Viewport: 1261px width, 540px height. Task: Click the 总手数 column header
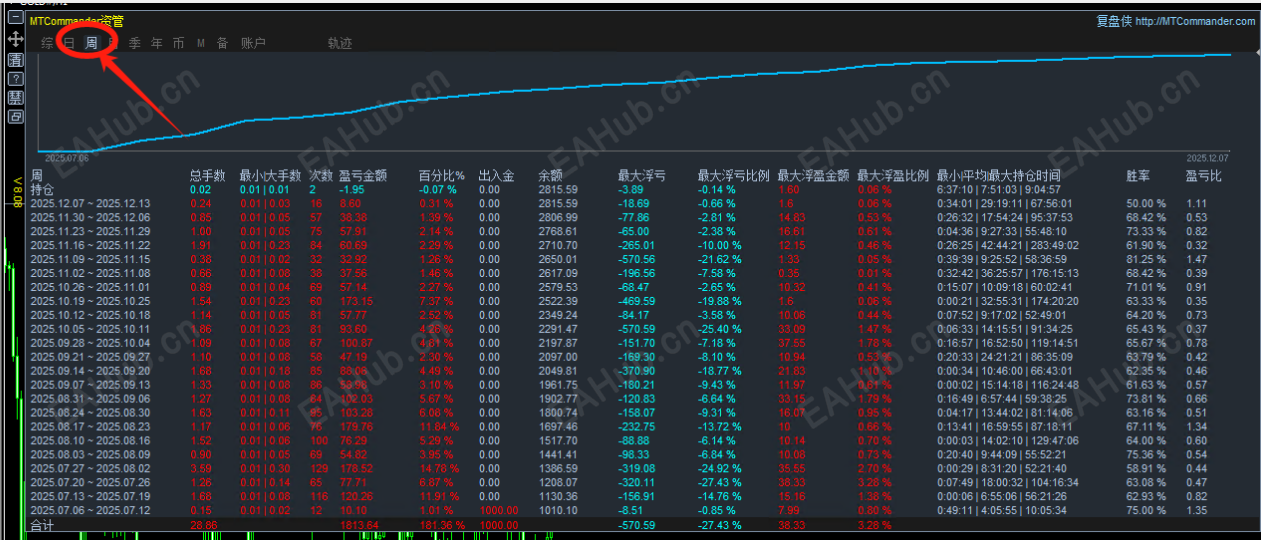pyautogui.click(x=207, y=176)
